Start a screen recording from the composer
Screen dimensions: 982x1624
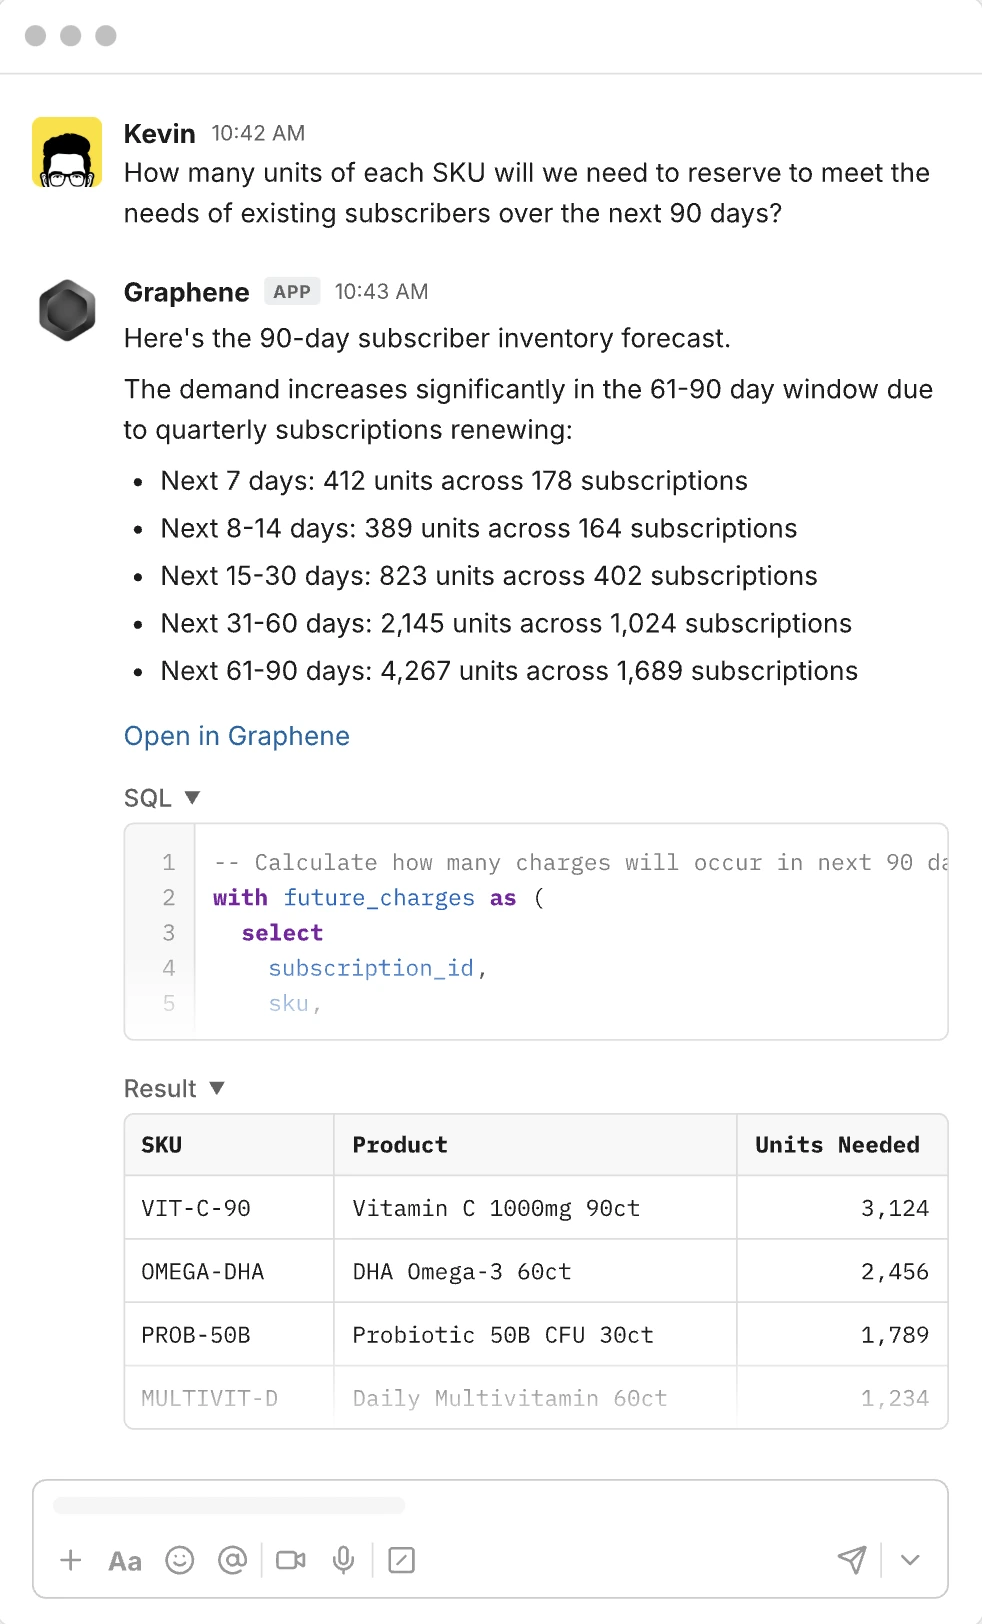click(401, 1560)
